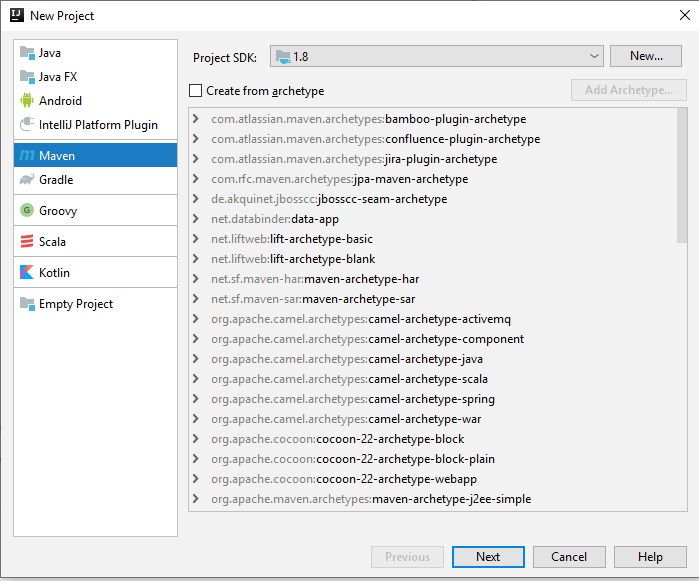Click the Groovy green circle icon
The height and width of the screenshot is (581, 699).
click(x=27, y=210)
